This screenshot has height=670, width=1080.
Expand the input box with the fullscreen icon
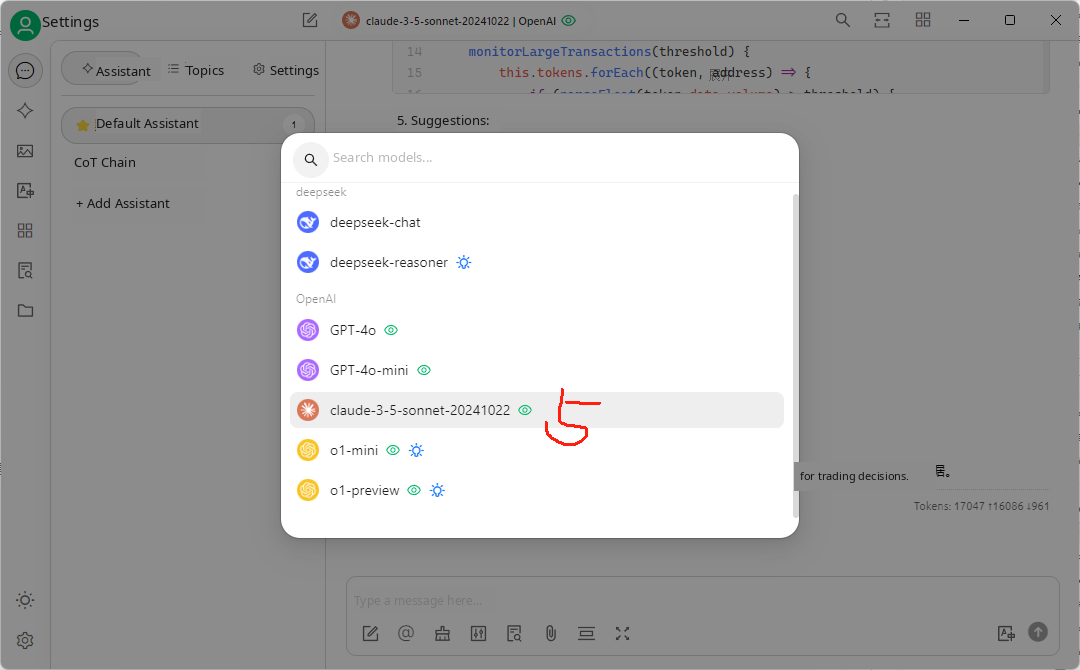(x=622, y=634)
